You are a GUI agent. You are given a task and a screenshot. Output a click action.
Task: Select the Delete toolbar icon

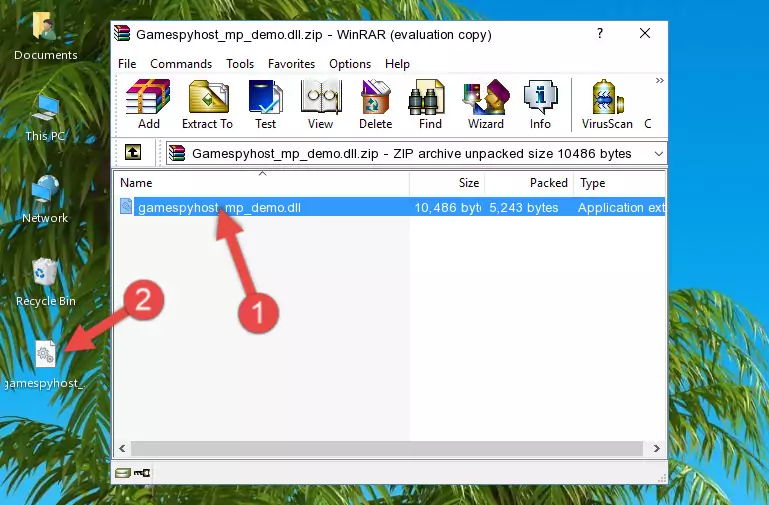coord(376,104)
